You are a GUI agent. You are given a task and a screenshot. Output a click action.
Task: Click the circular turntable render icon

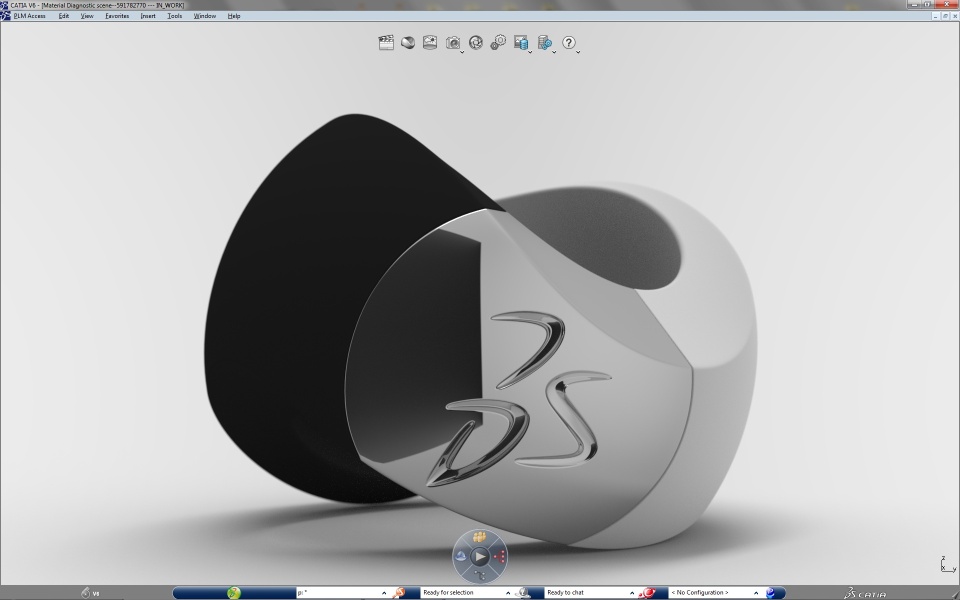point(476,42)
